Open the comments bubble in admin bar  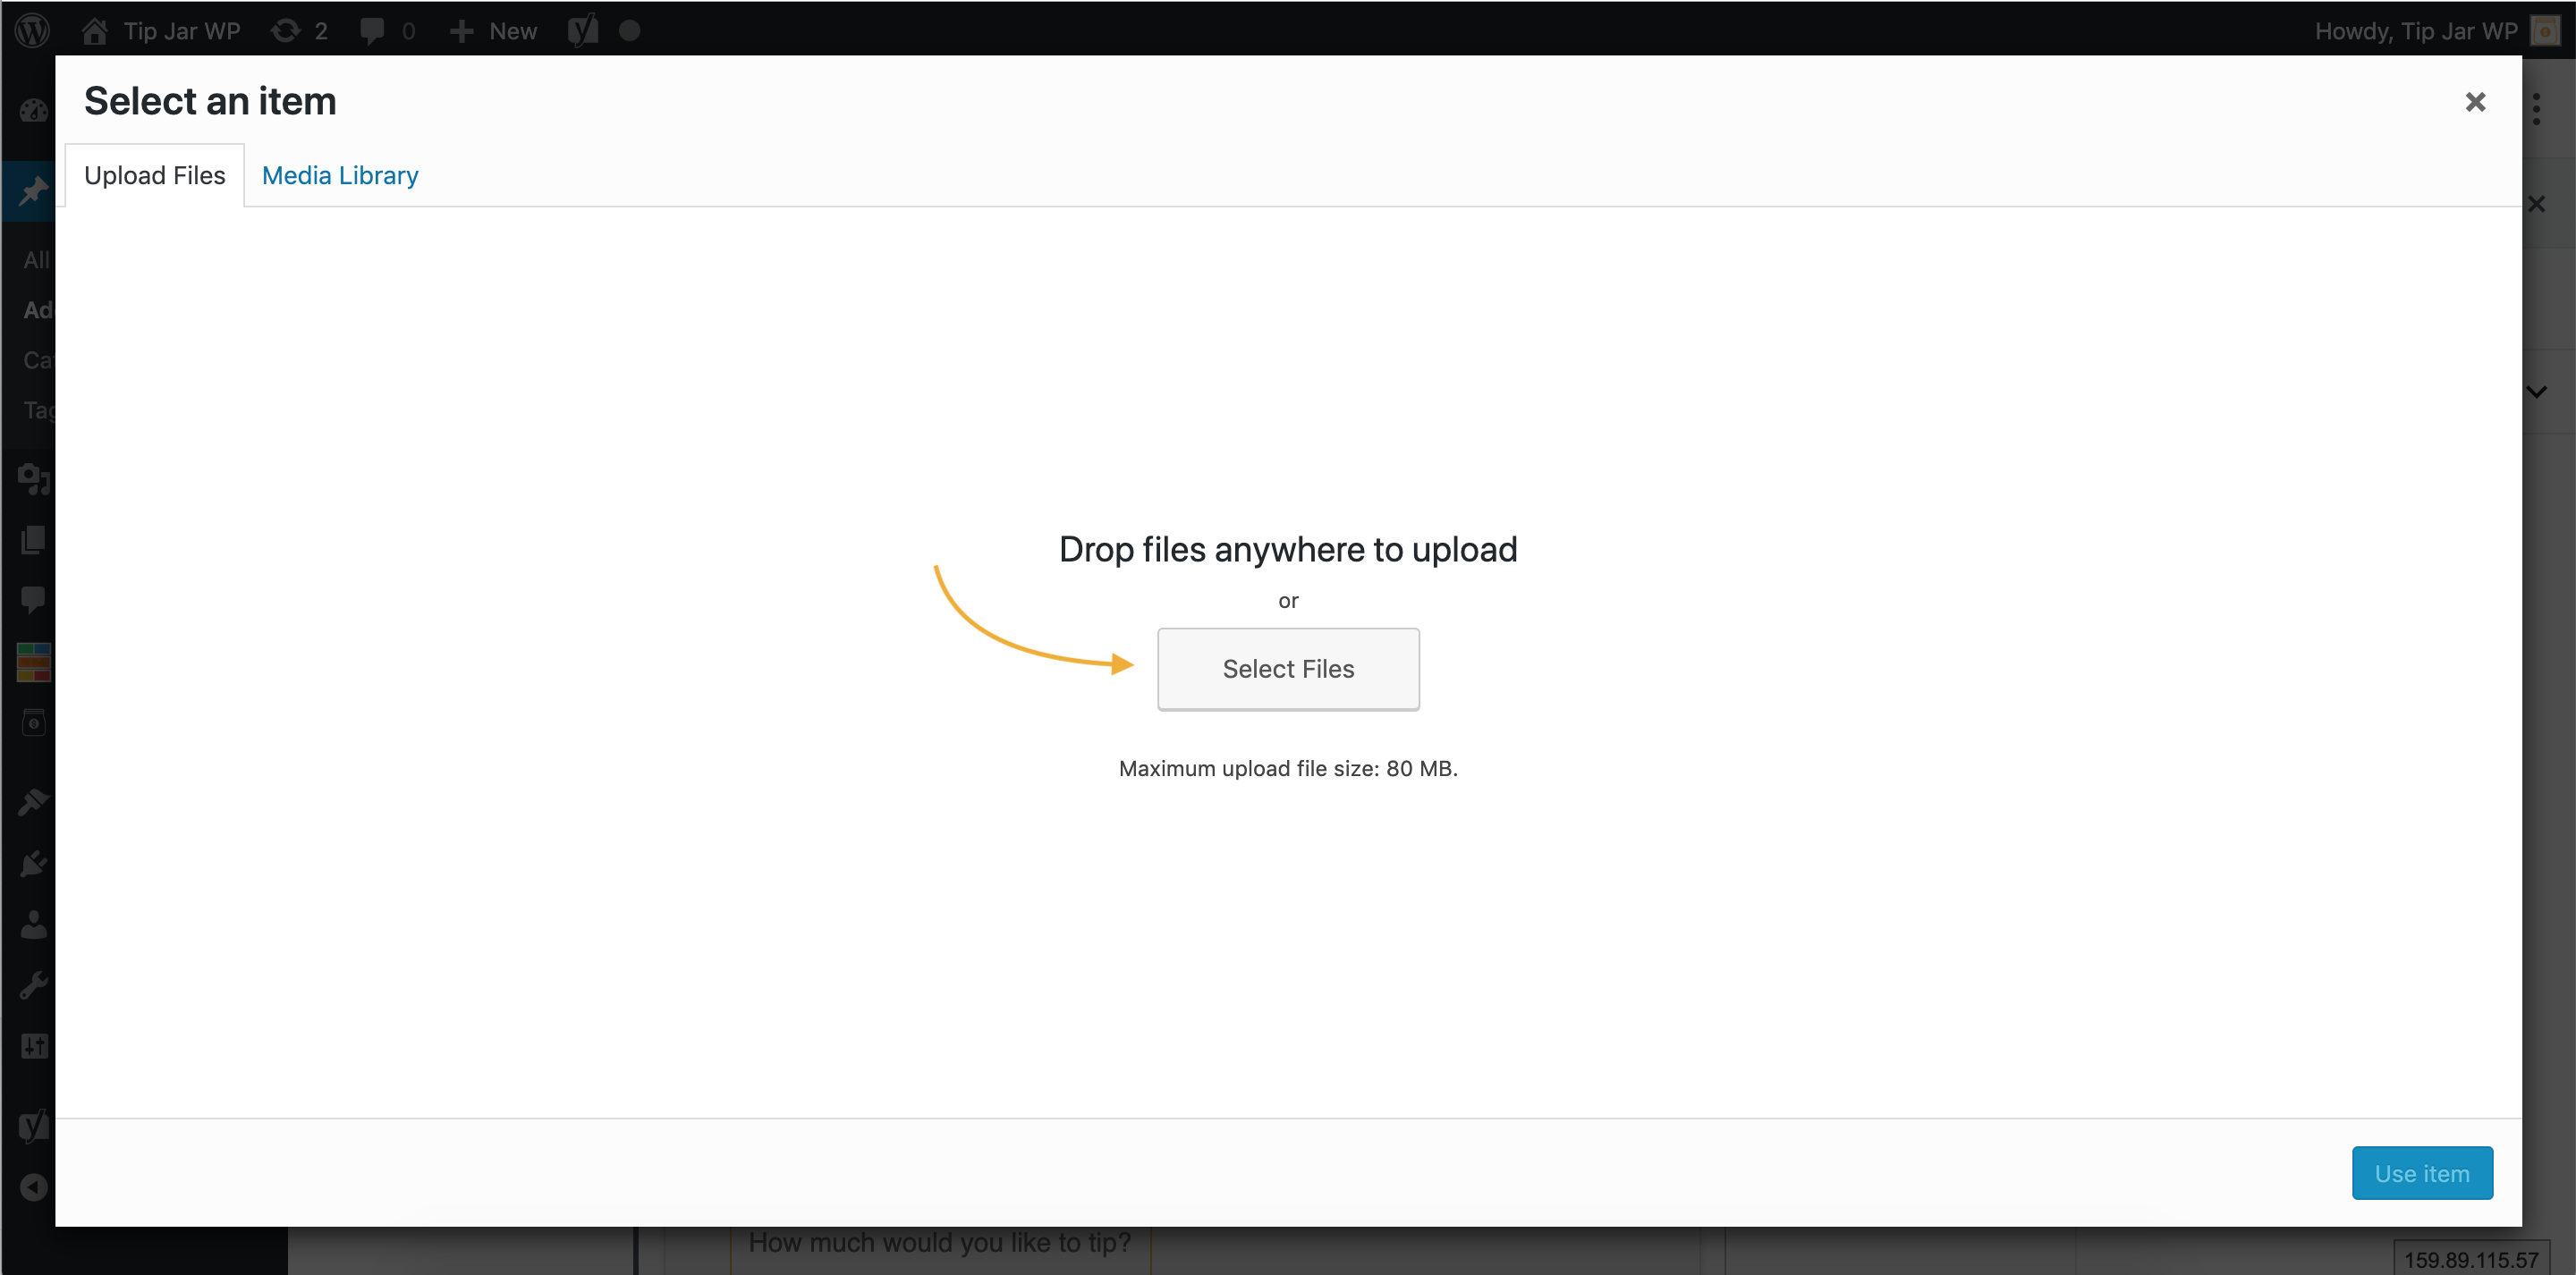point(387,30)
